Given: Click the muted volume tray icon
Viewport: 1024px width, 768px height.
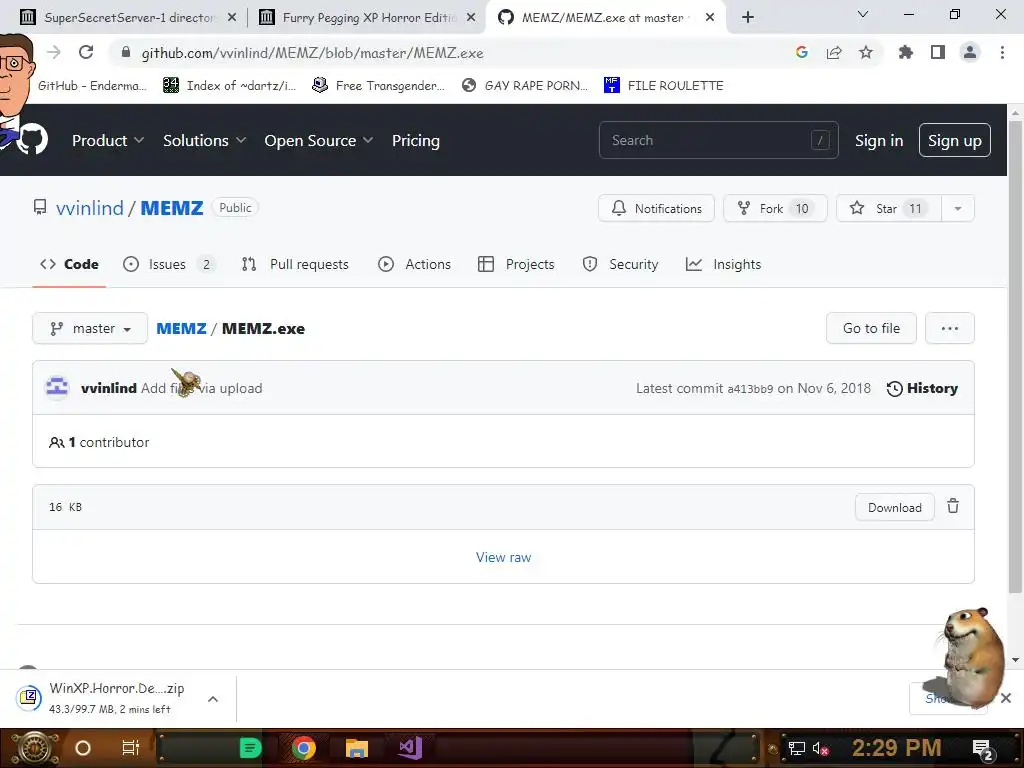Looking at the screenshot, I should pos(820,748).
